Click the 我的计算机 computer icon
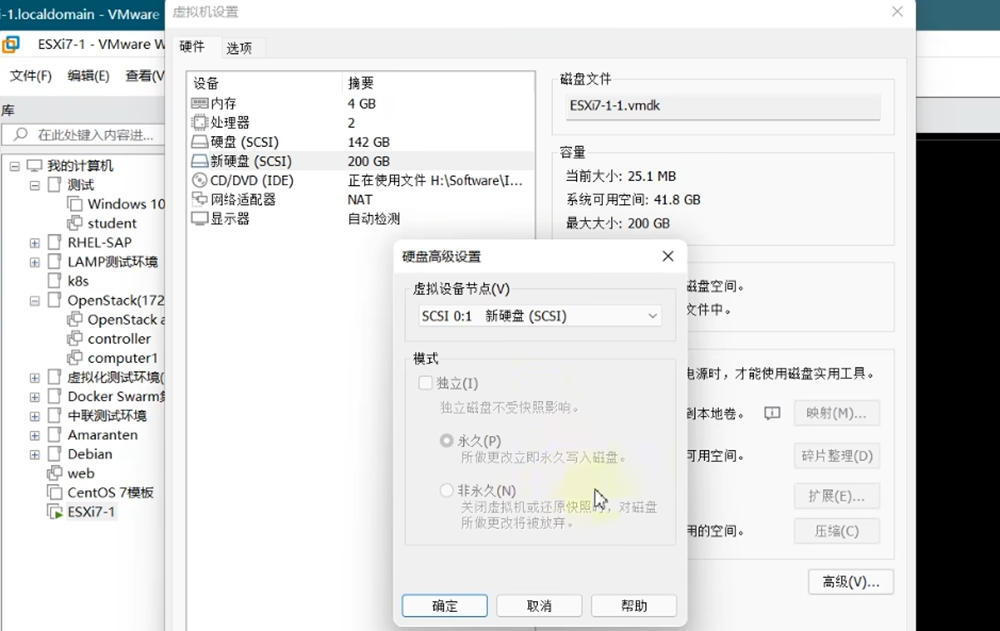The height and width of the screenshot is (631, 1000). click(x=34, y=166)
